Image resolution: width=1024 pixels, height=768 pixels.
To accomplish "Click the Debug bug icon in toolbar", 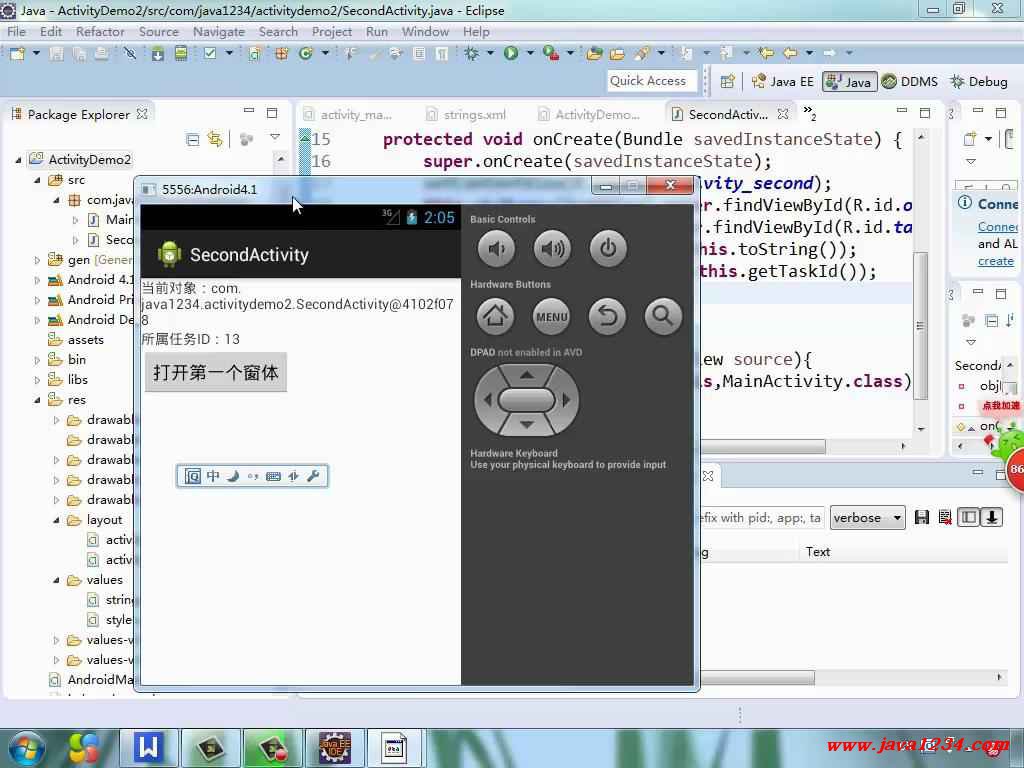I will 471,54.
